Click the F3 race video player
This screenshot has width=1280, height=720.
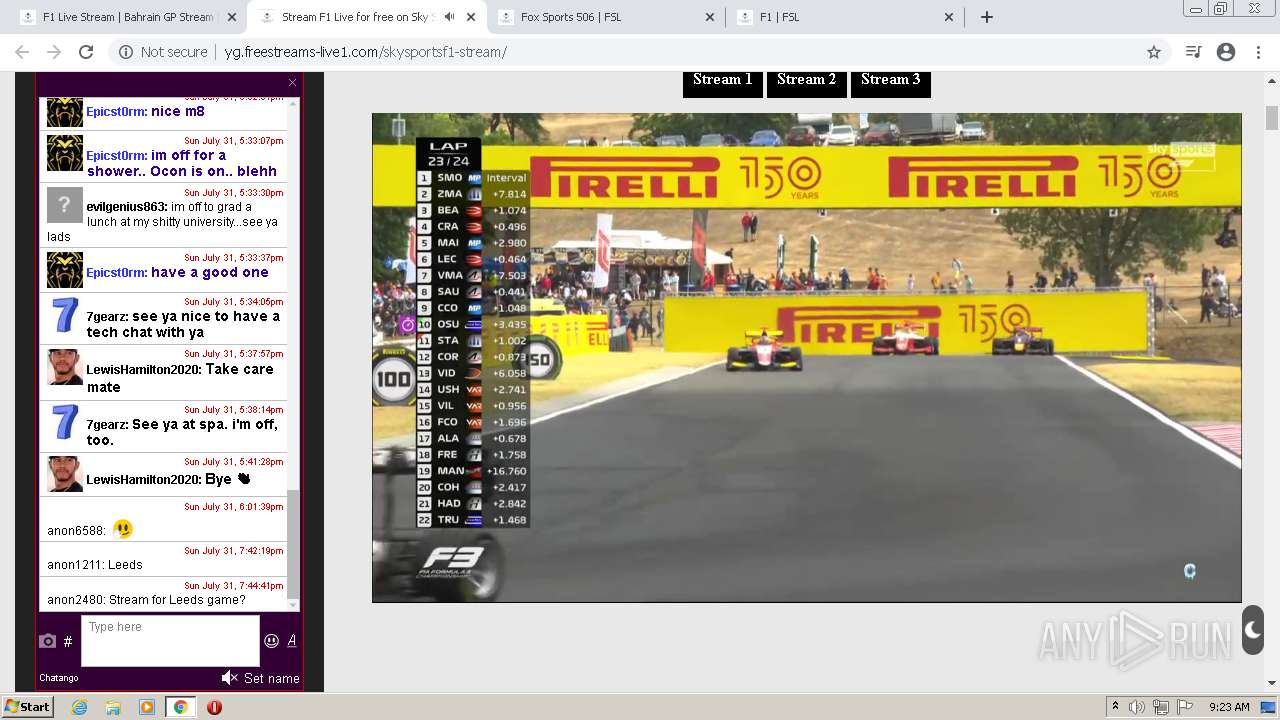pos(806,358)
